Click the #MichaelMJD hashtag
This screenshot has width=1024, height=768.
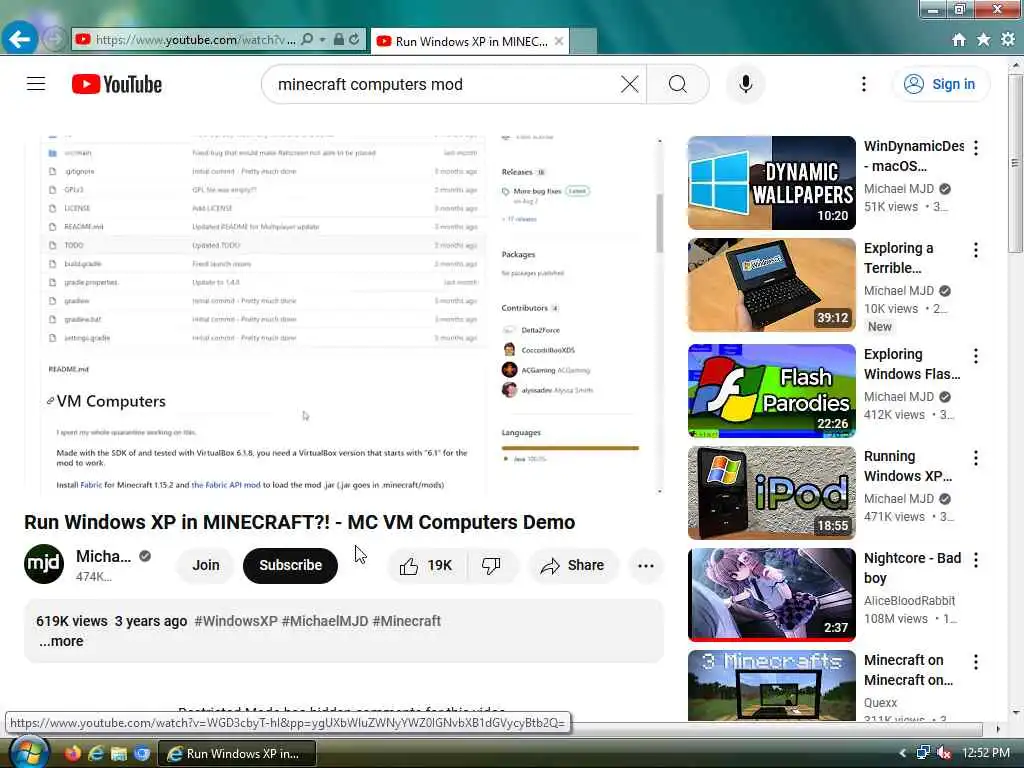click(325, 621)
